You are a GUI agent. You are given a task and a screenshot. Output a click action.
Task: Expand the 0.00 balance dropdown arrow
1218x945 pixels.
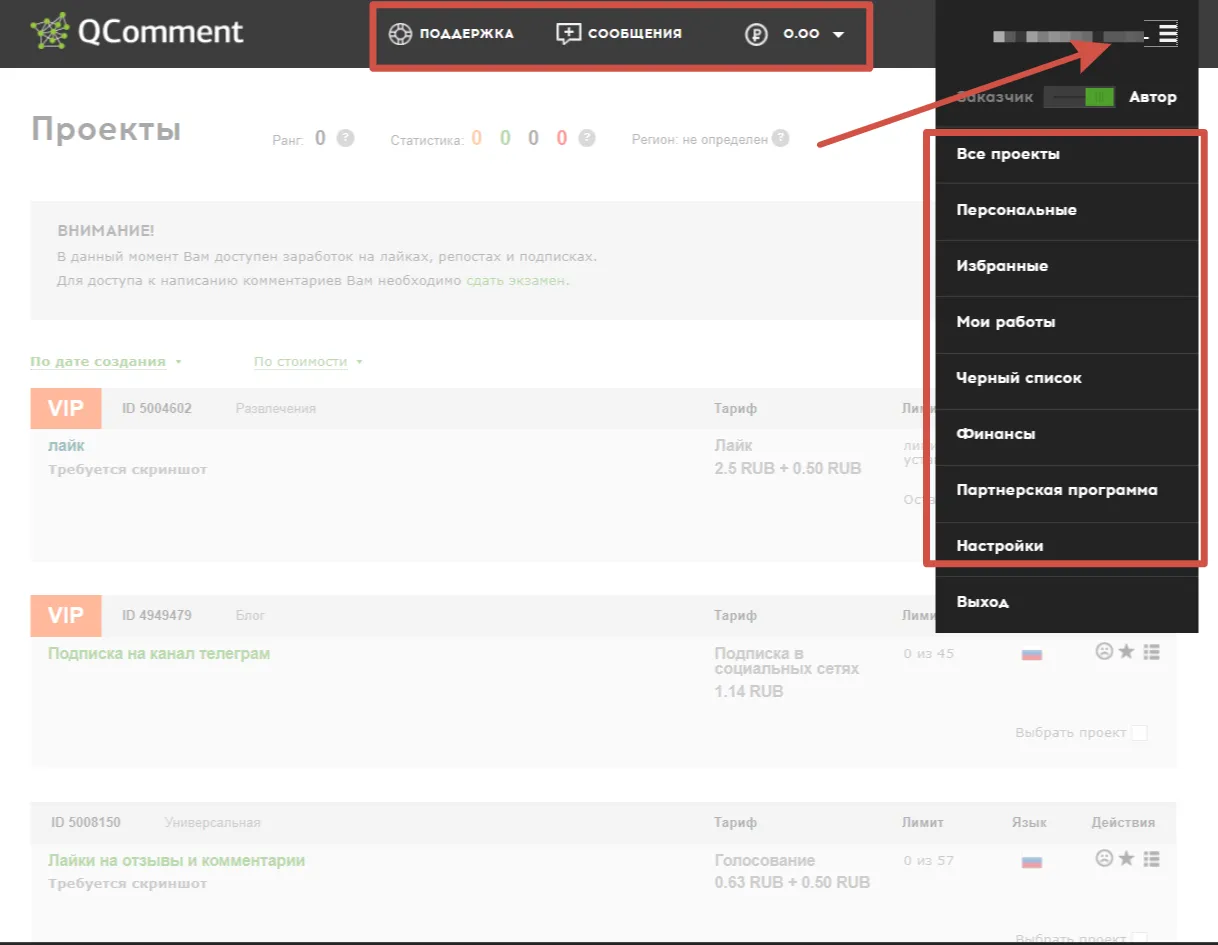pos(838,34)
